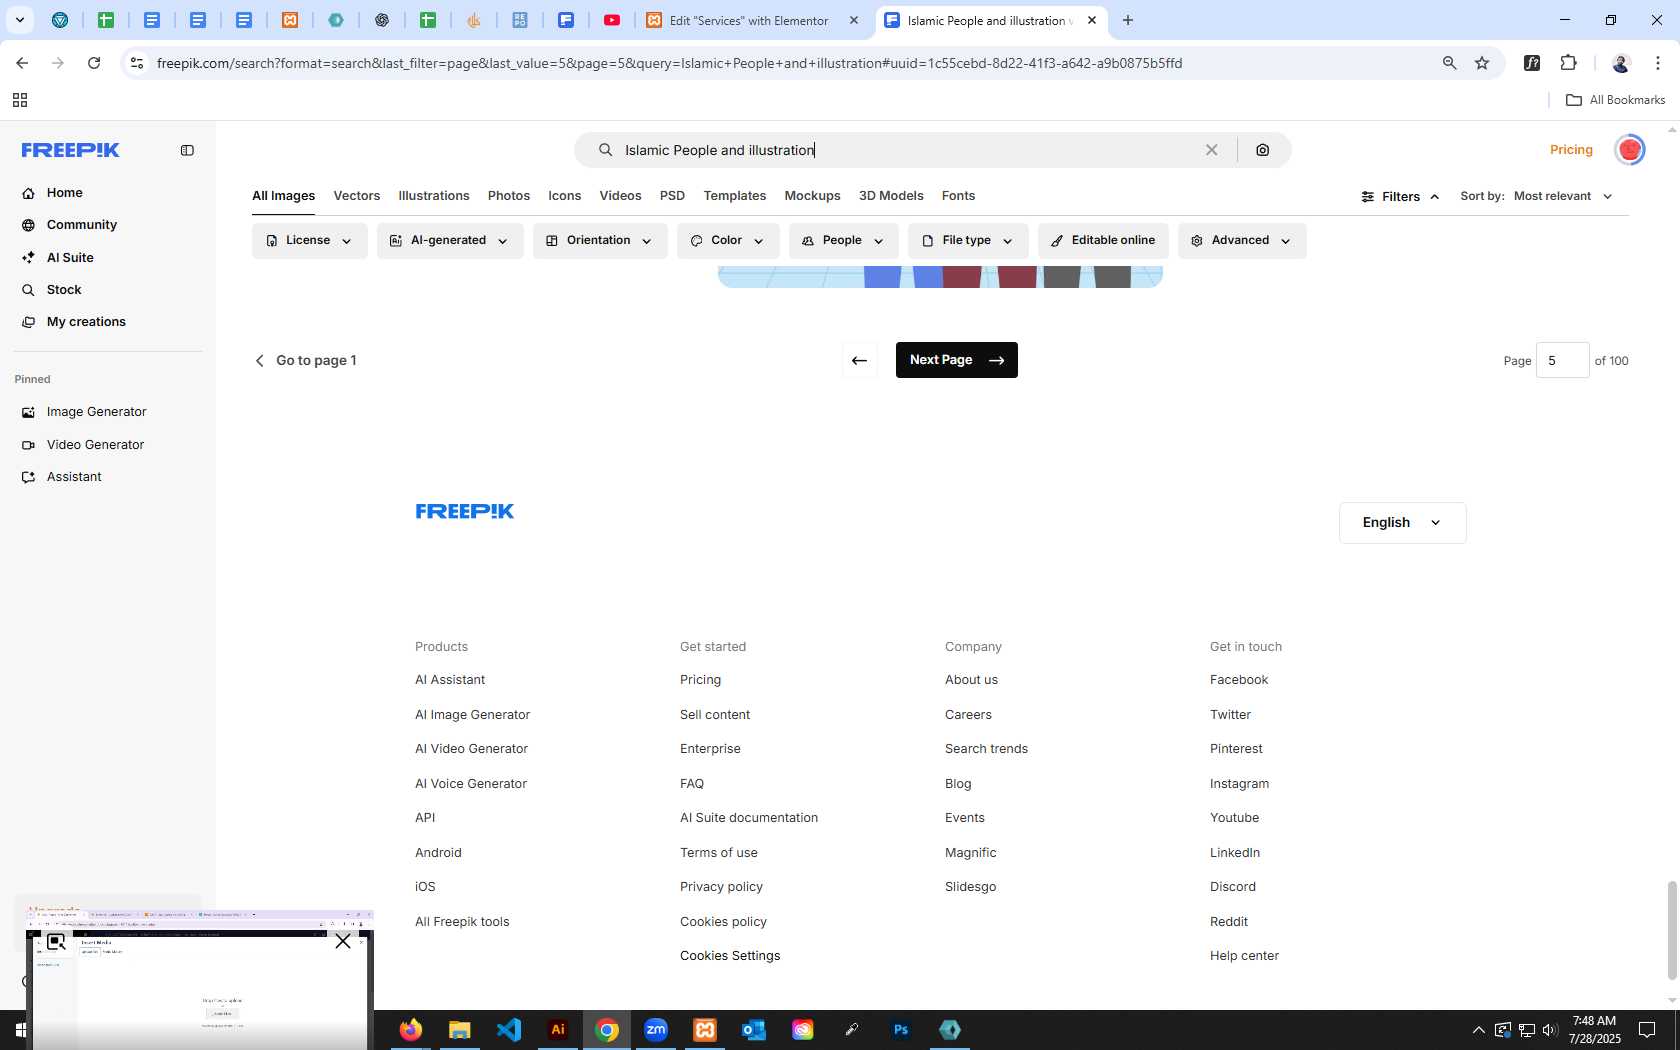Open AI Suite in the sidebar
1680x1050 pixels.
click(70, 258)
